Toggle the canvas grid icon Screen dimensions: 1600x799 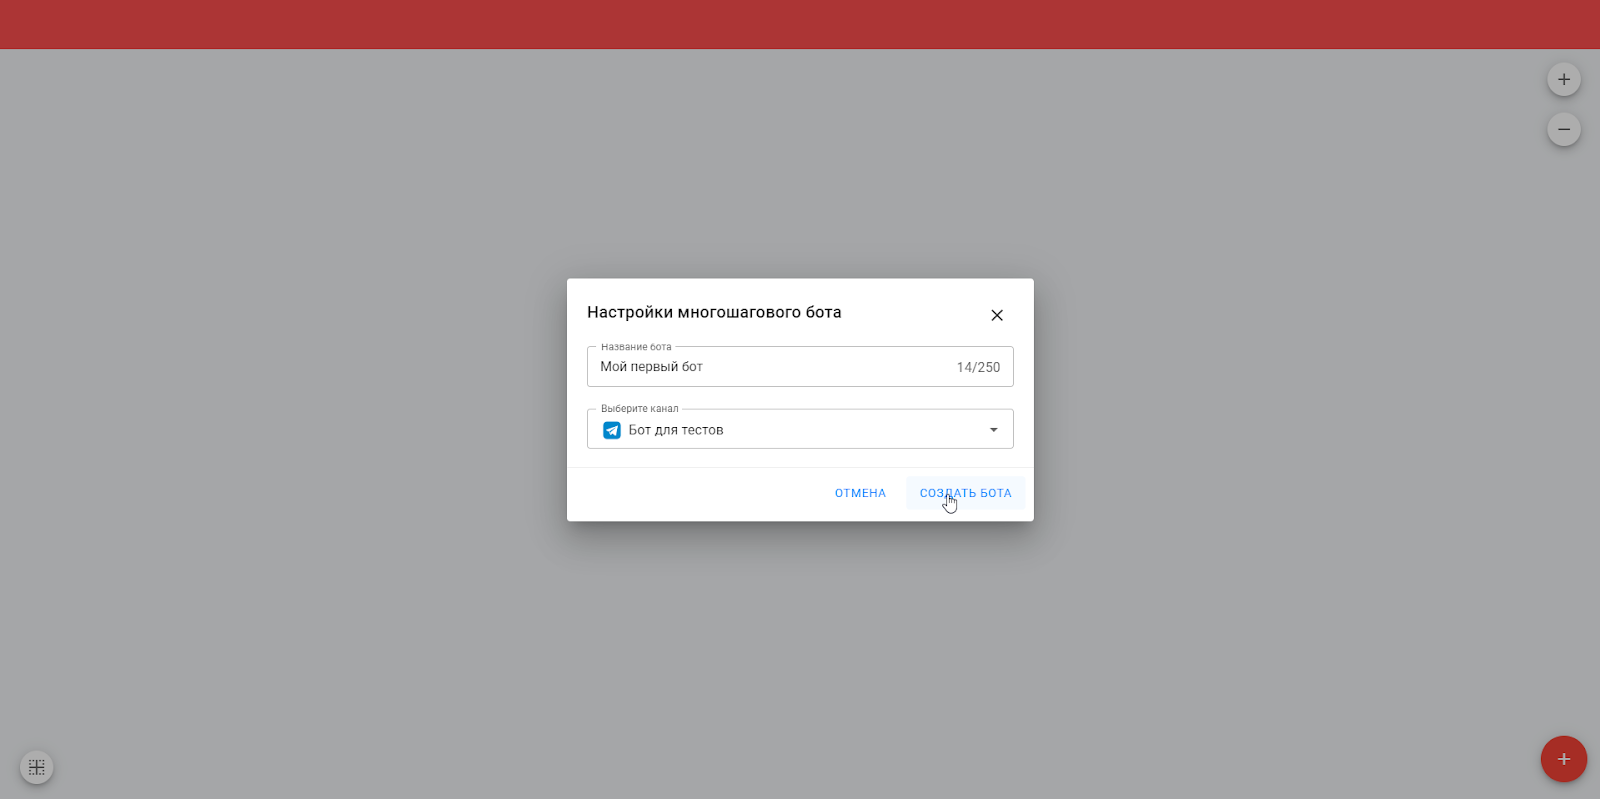pos(37,767)
